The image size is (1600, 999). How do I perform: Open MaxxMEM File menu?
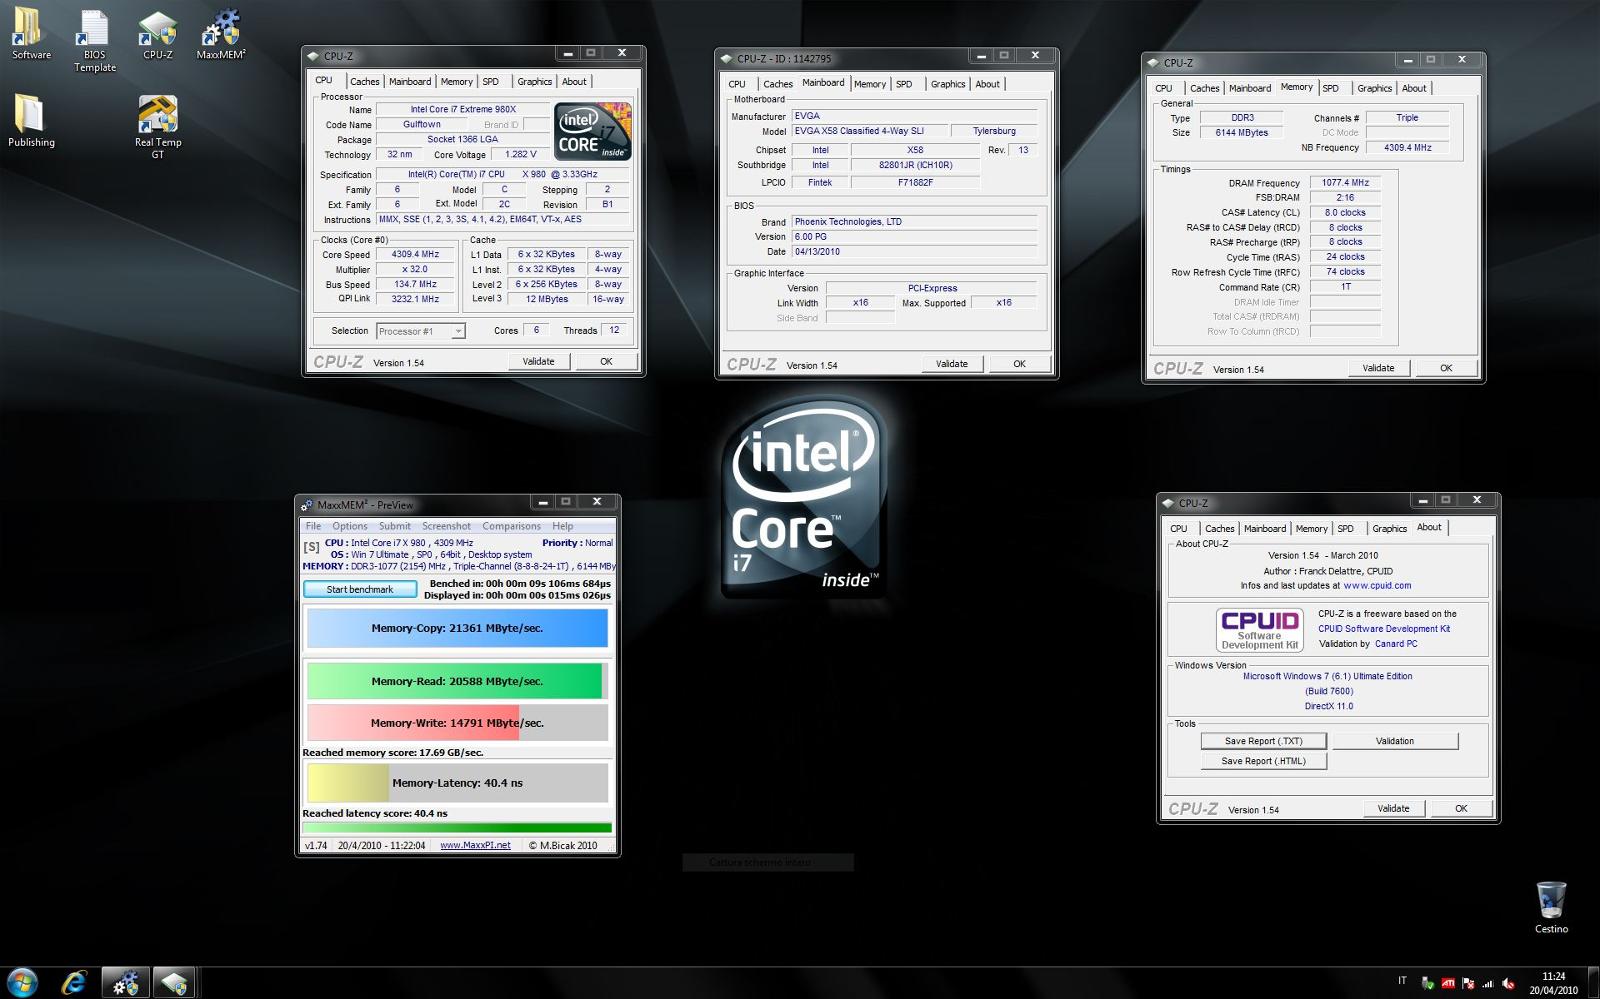tap(313, 526)
